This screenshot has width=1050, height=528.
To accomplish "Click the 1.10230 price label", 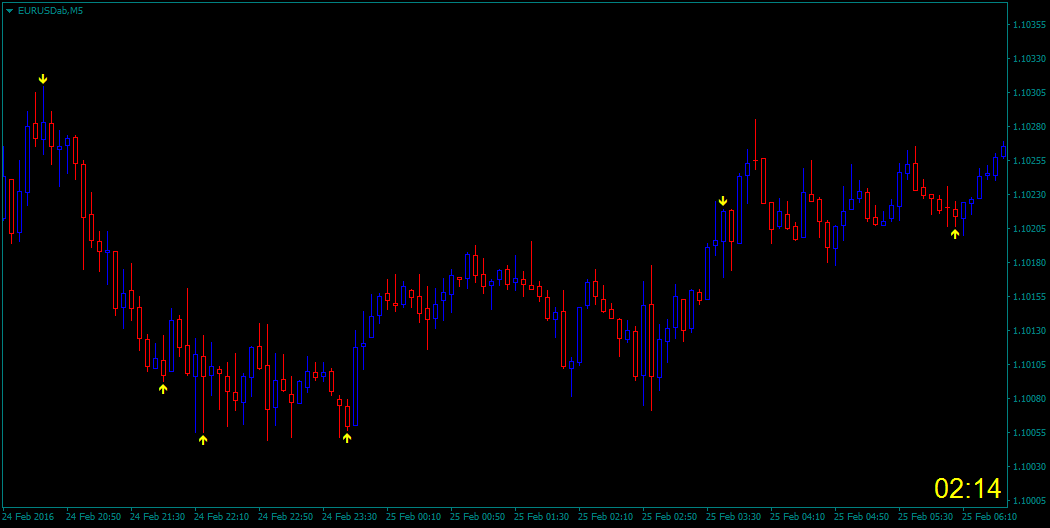I will coord(1031,195).
